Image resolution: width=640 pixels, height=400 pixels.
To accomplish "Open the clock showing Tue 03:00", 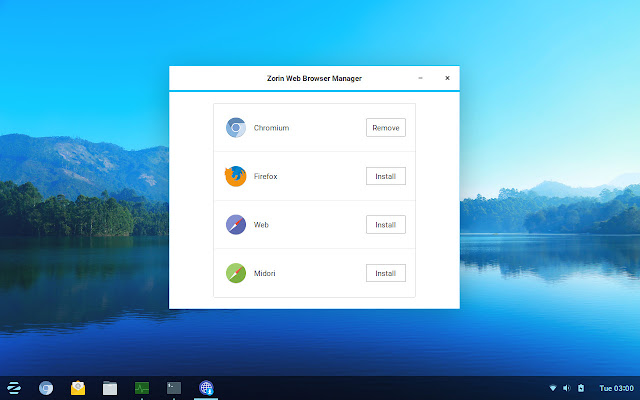I will click(x=616, y=388).
